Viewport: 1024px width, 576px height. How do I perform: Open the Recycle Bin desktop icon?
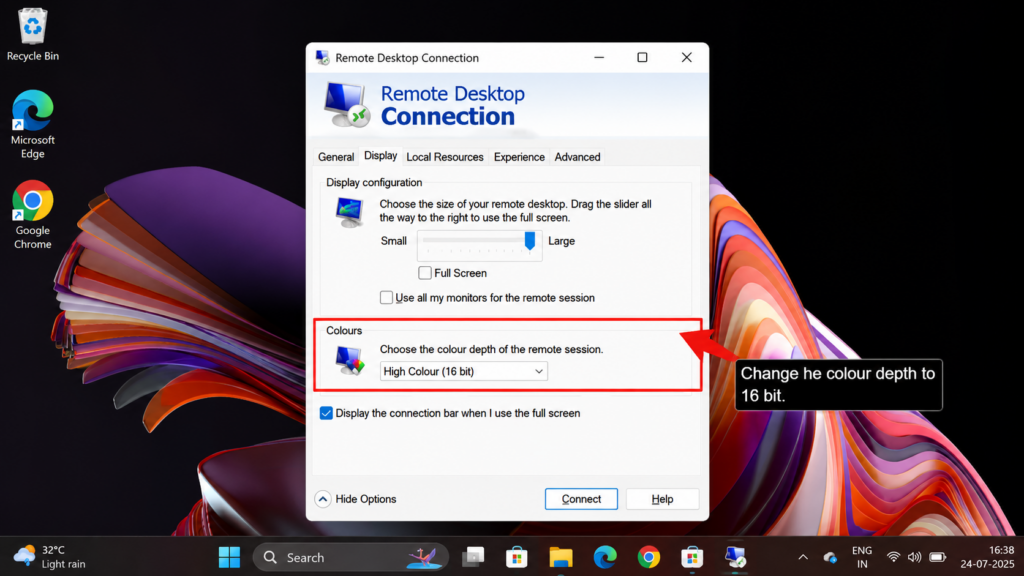click(33, 35)
